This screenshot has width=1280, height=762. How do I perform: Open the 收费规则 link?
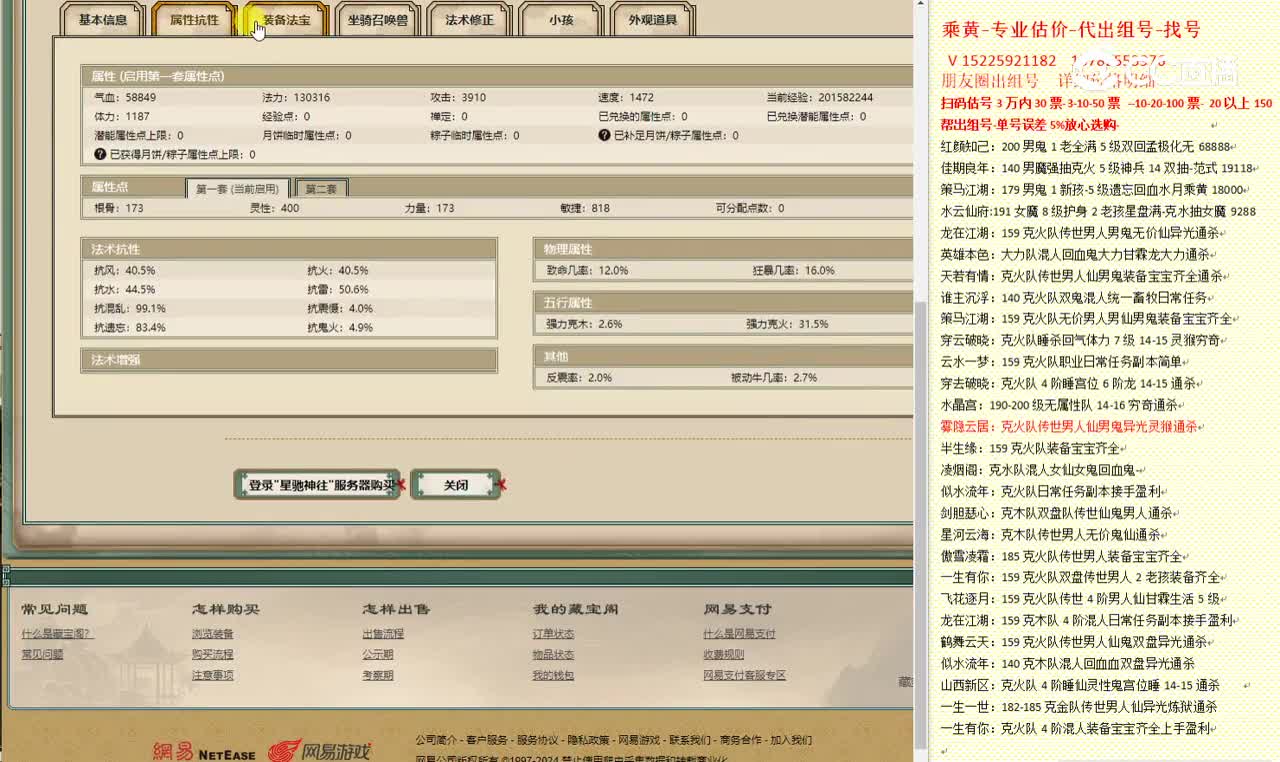[x=724, y=655]
